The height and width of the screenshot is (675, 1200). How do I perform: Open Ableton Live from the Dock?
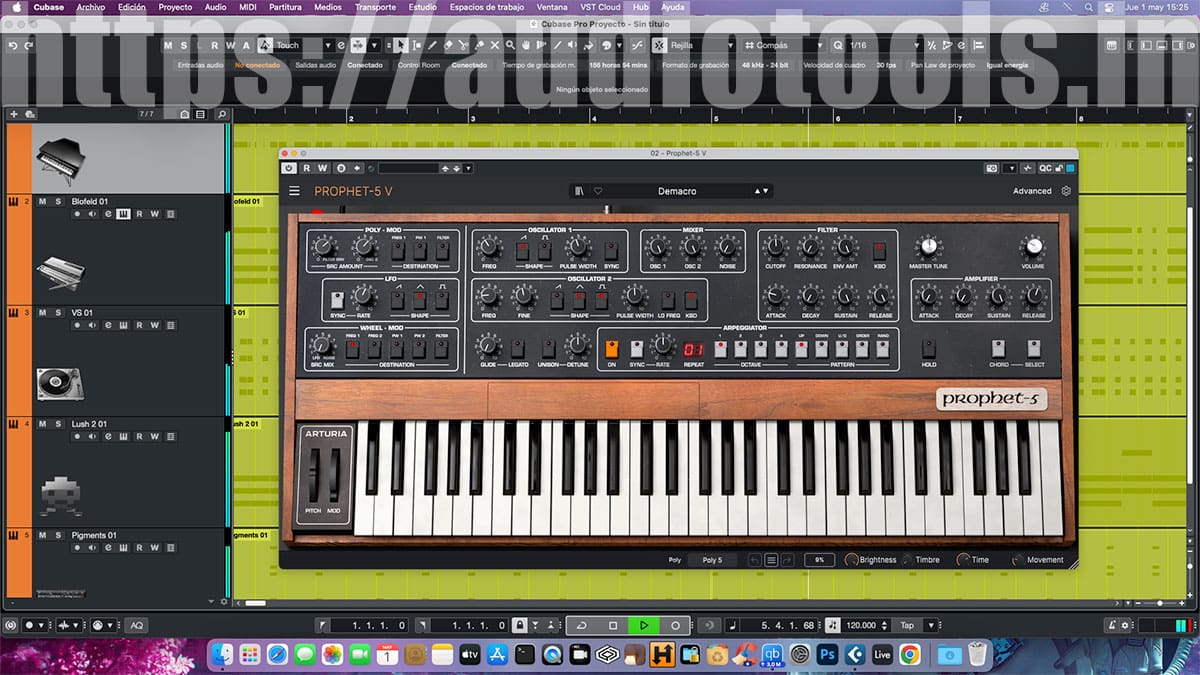(x=882, y=654)
